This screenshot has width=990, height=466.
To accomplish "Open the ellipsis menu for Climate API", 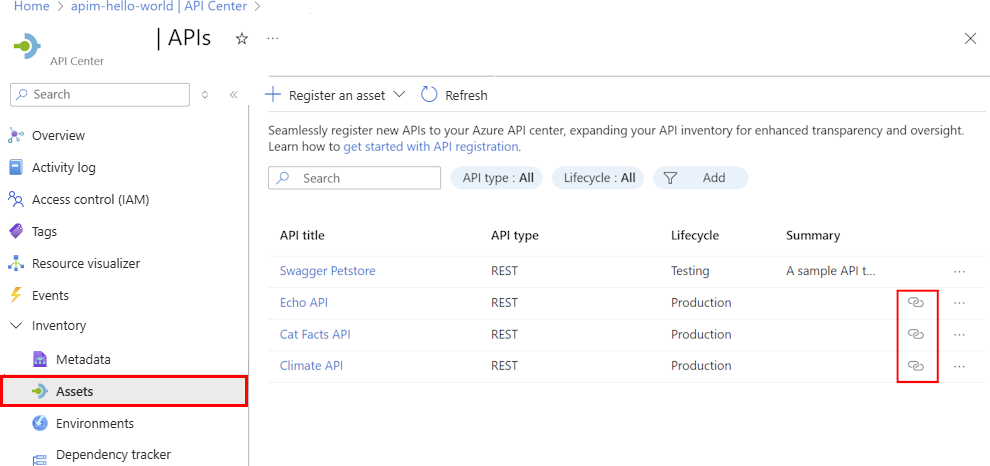I will pos(960,366).
